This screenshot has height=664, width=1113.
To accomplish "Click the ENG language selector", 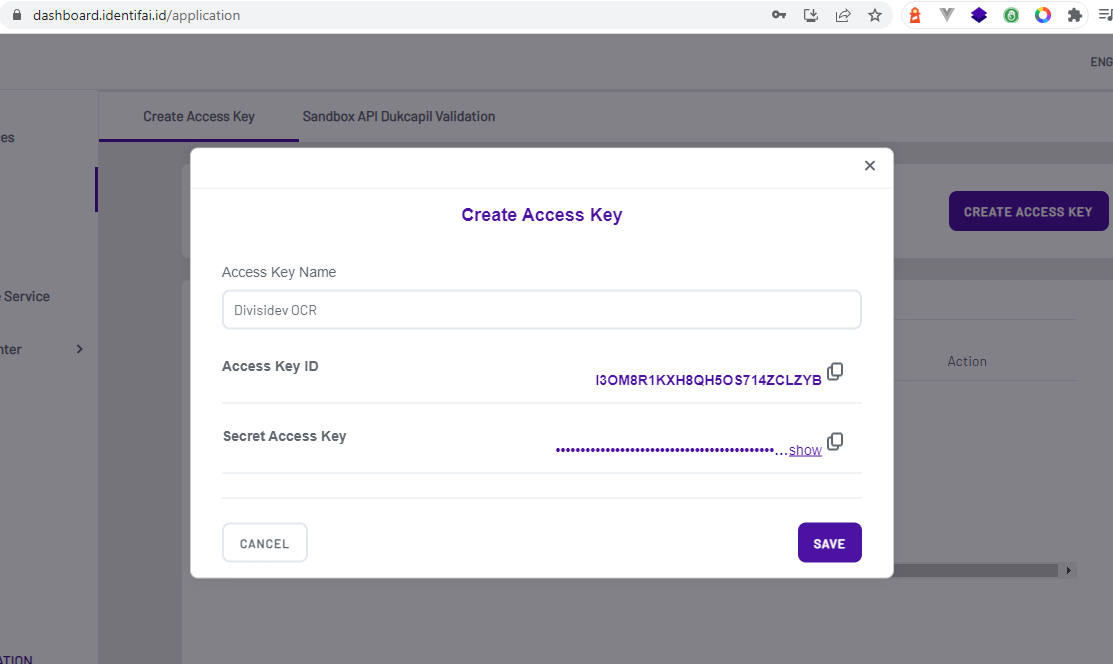I will coord(1101,62).
